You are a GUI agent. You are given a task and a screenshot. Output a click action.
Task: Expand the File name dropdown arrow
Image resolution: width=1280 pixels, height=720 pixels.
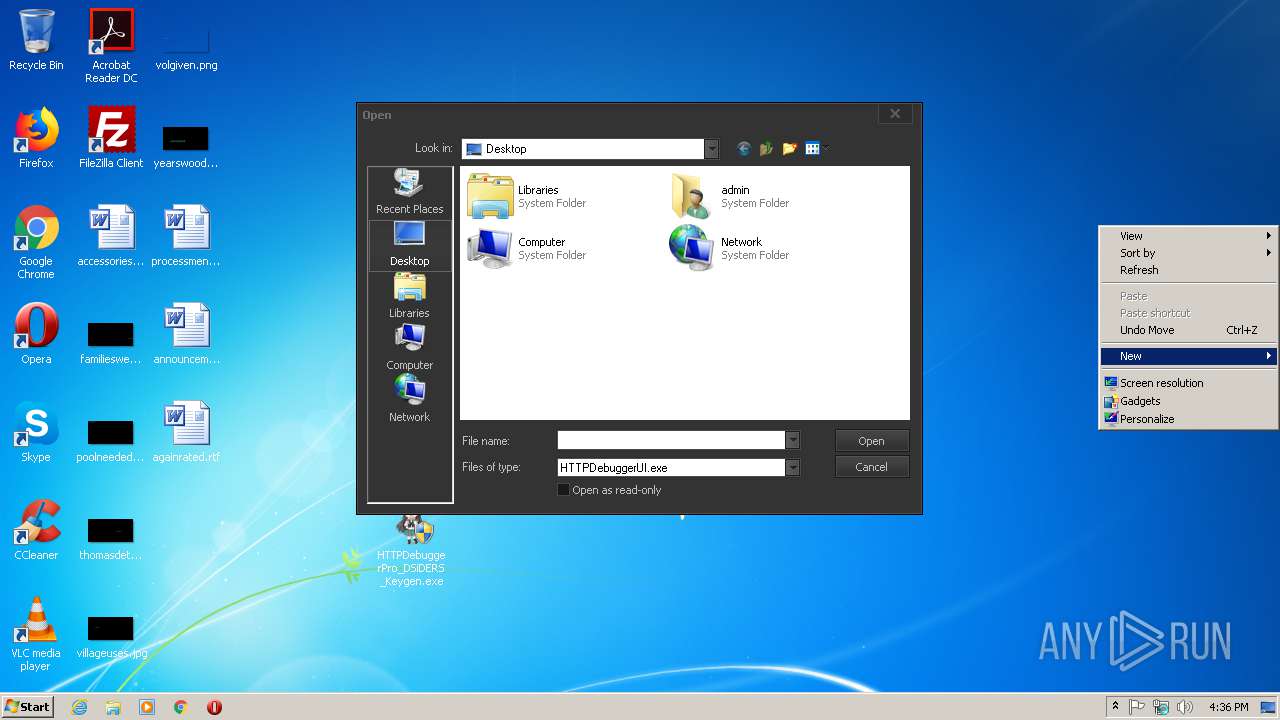[x=792, y=441]
